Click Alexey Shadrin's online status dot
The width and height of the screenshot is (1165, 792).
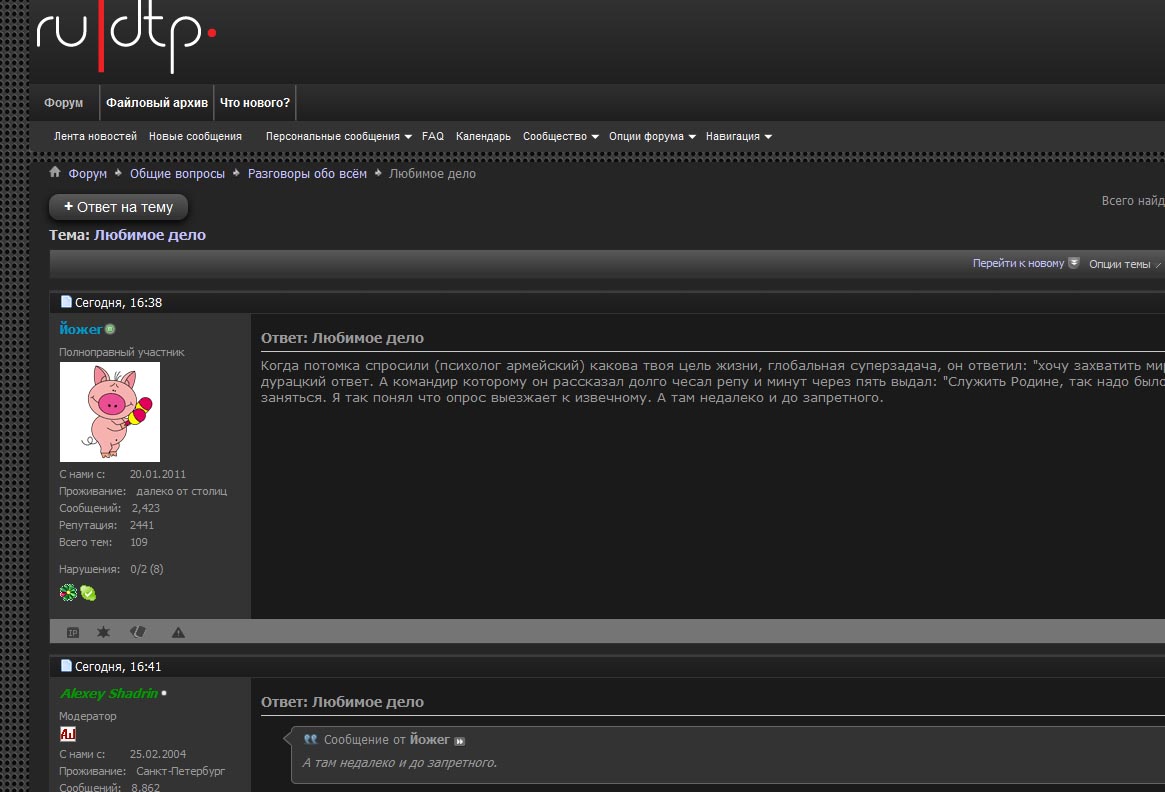pos(164,693)
